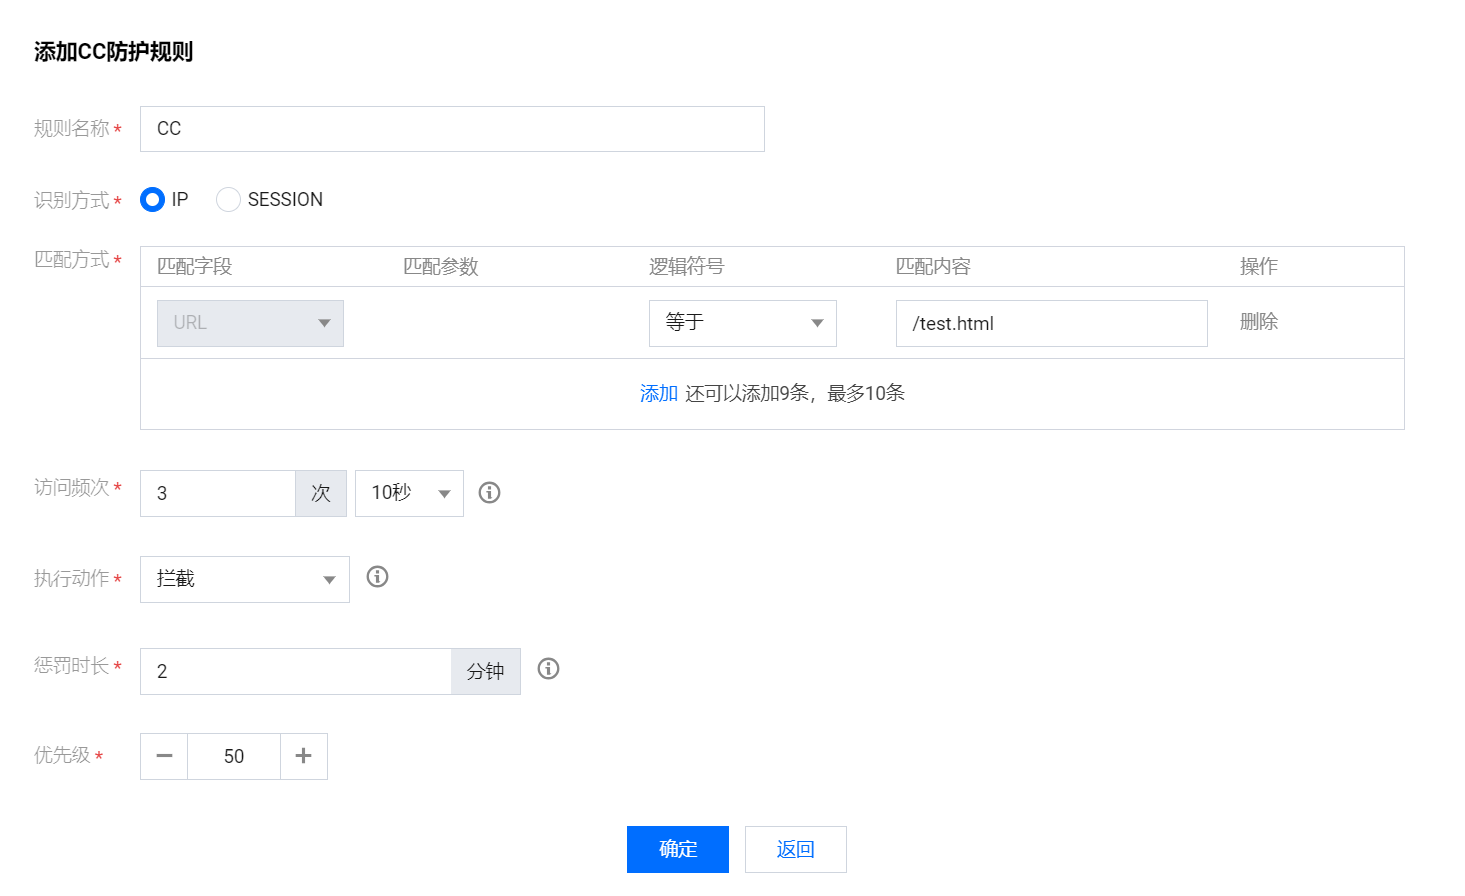This screenshot has width=1465, height=896.
Task: Delete the URL match rule row
Action: (1258, 322)
